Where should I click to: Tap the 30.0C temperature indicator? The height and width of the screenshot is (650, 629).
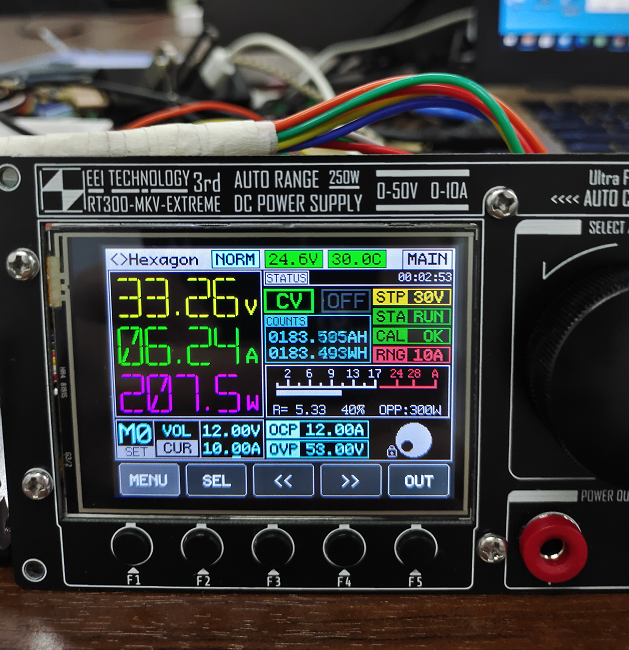pyautogui.click(x=357, y=260)
